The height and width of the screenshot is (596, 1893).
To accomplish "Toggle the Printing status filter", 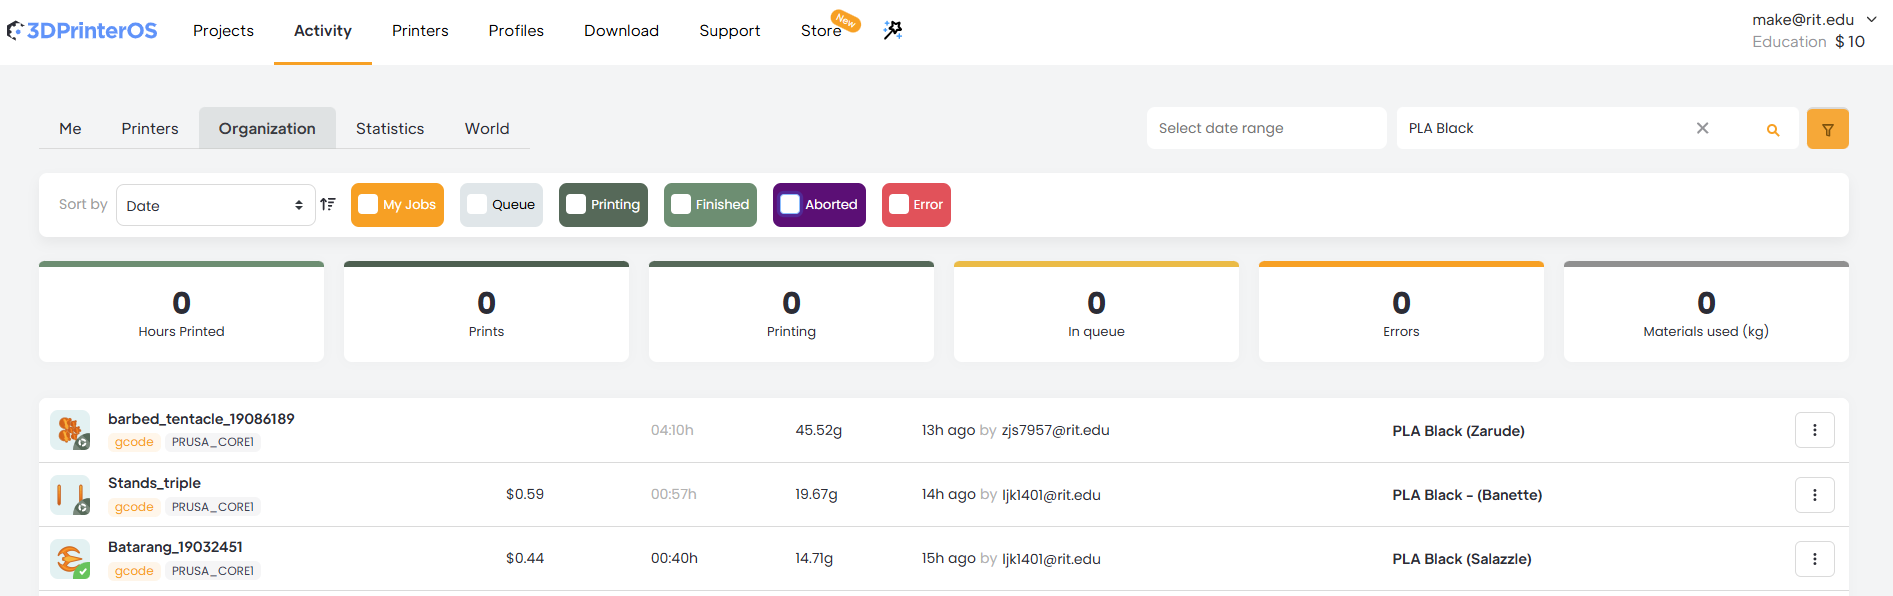I will (x=576, y=204).
